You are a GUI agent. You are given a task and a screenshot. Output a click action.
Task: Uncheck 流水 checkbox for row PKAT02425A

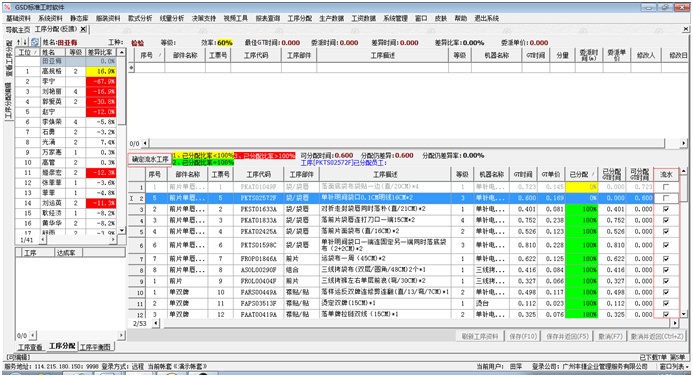(x=666, y=231)
